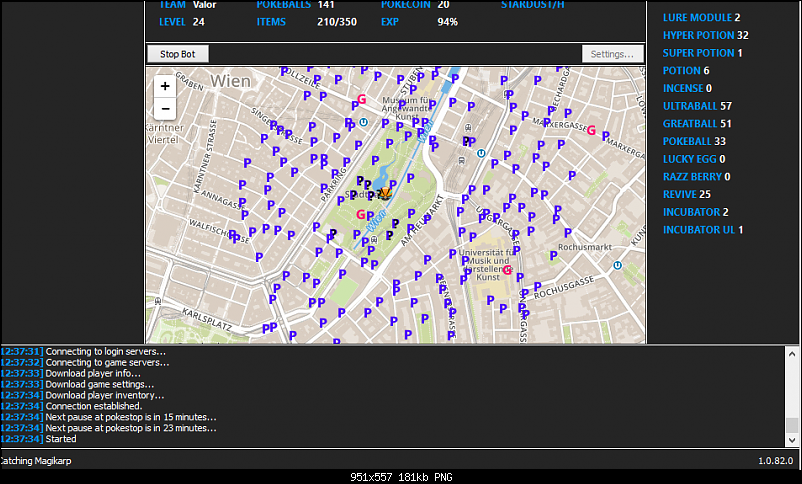The image size is (802, 484).
Task: Click the INCUBATOR UL 1 item entry
Action: pos(703,230)
